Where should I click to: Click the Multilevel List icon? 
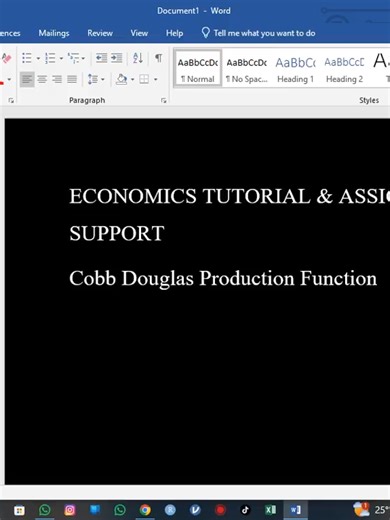(x=73, y=58)
